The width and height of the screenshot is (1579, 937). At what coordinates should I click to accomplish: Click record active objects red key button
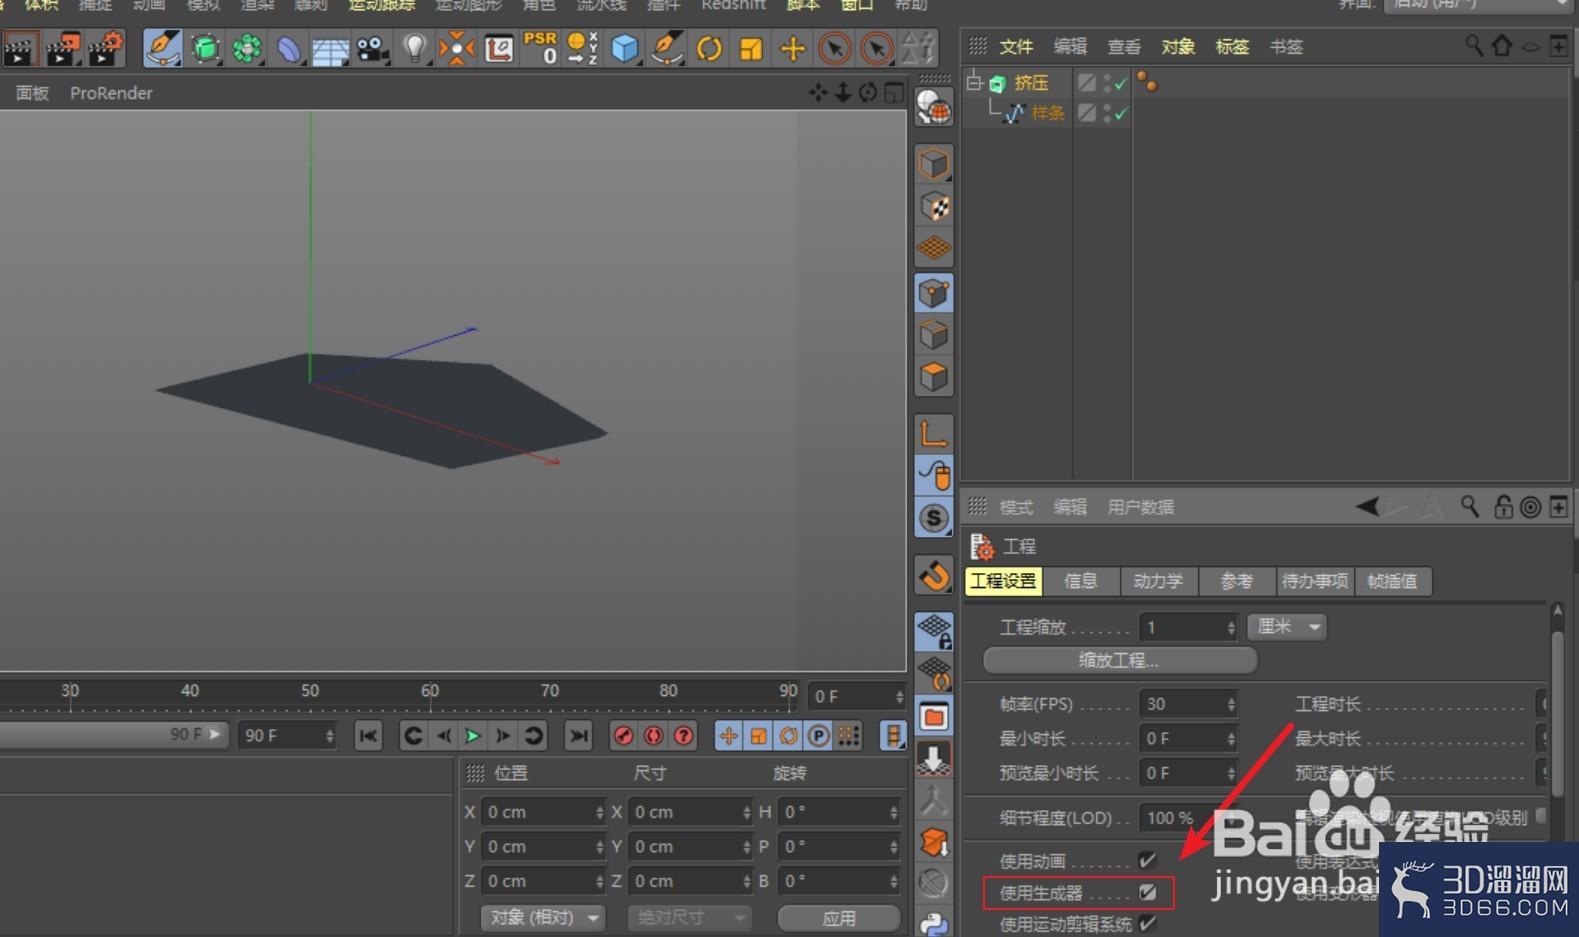[623, 736]
